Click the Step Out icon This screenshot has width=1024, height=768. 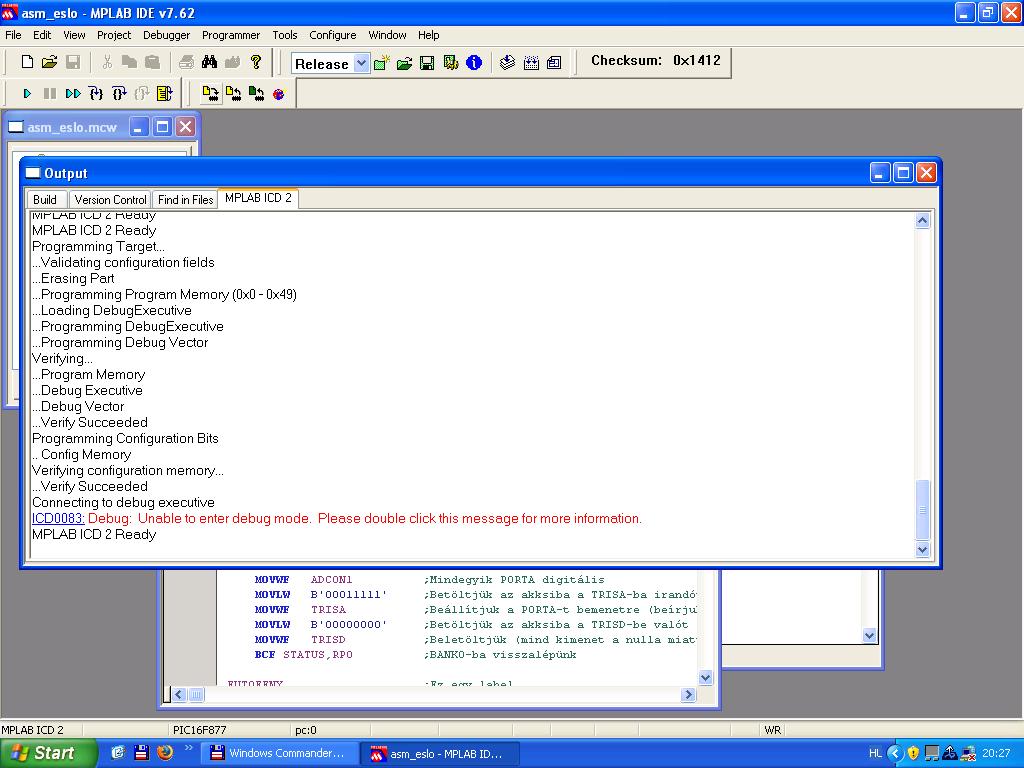click(x=142, y=94)
